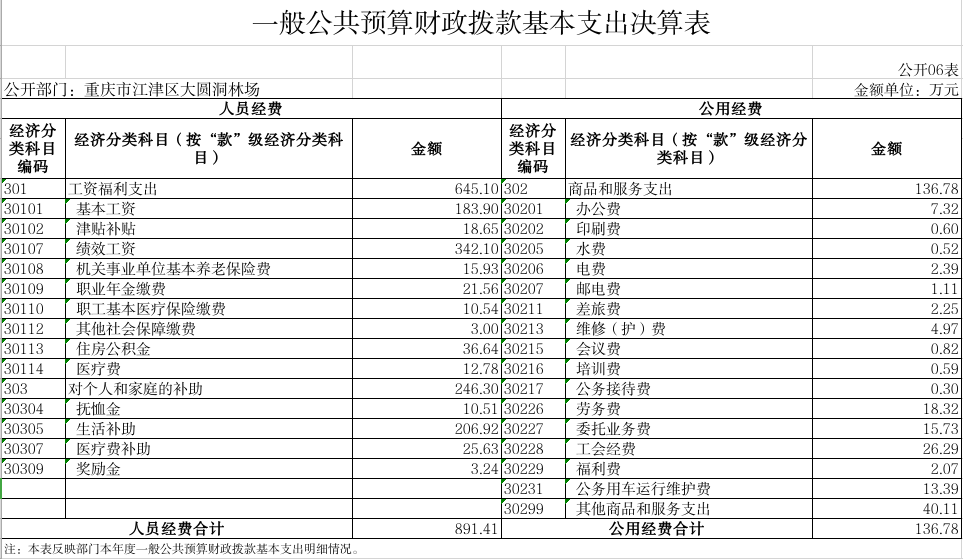This screenshot has width=963, height=559.
Task: Select the 邮电费 cell
Action: (x=689, y=289)
